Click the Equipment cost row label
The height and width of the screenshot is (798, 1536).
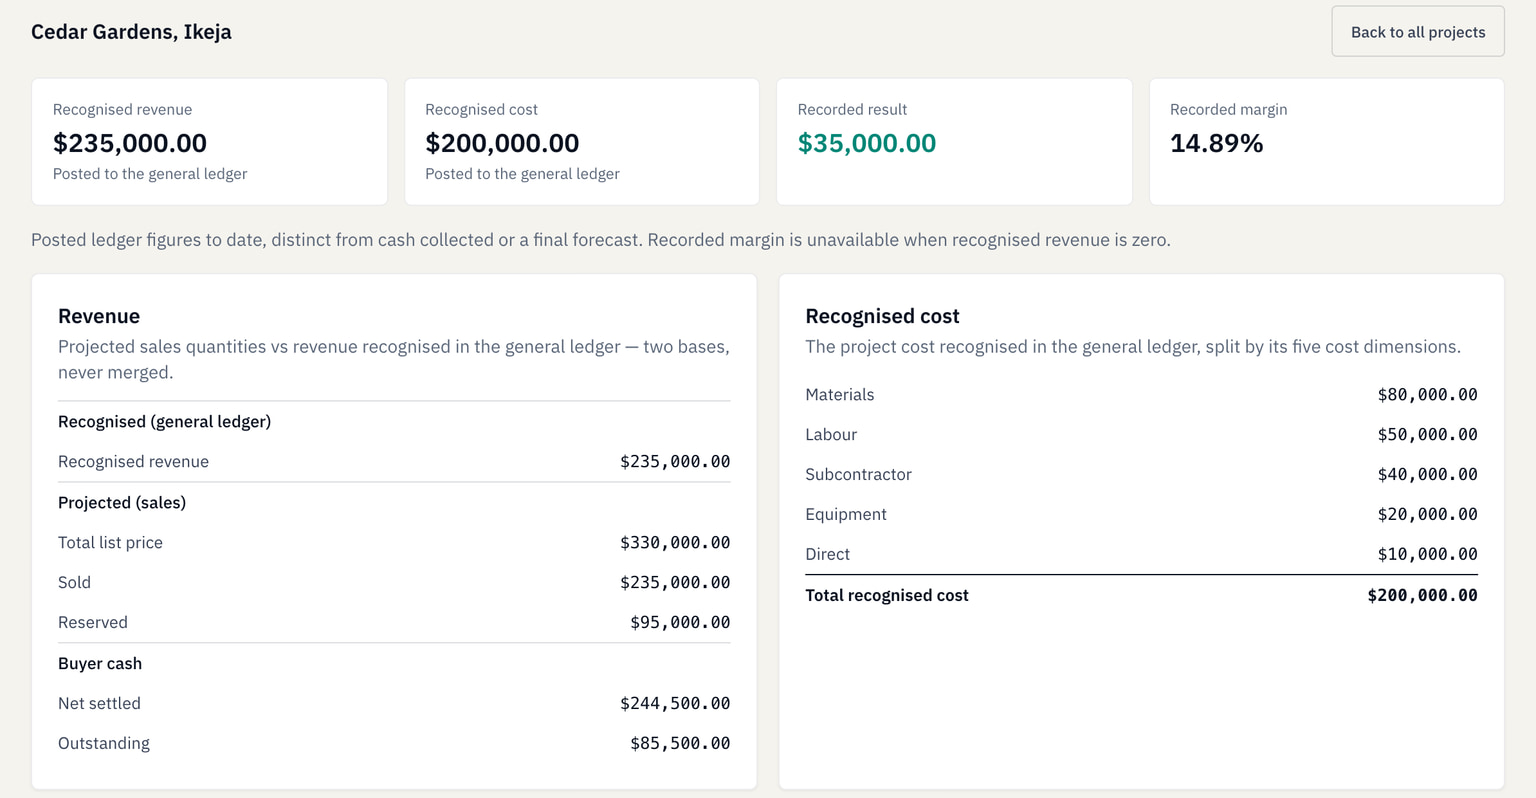[x=846, y=514]
